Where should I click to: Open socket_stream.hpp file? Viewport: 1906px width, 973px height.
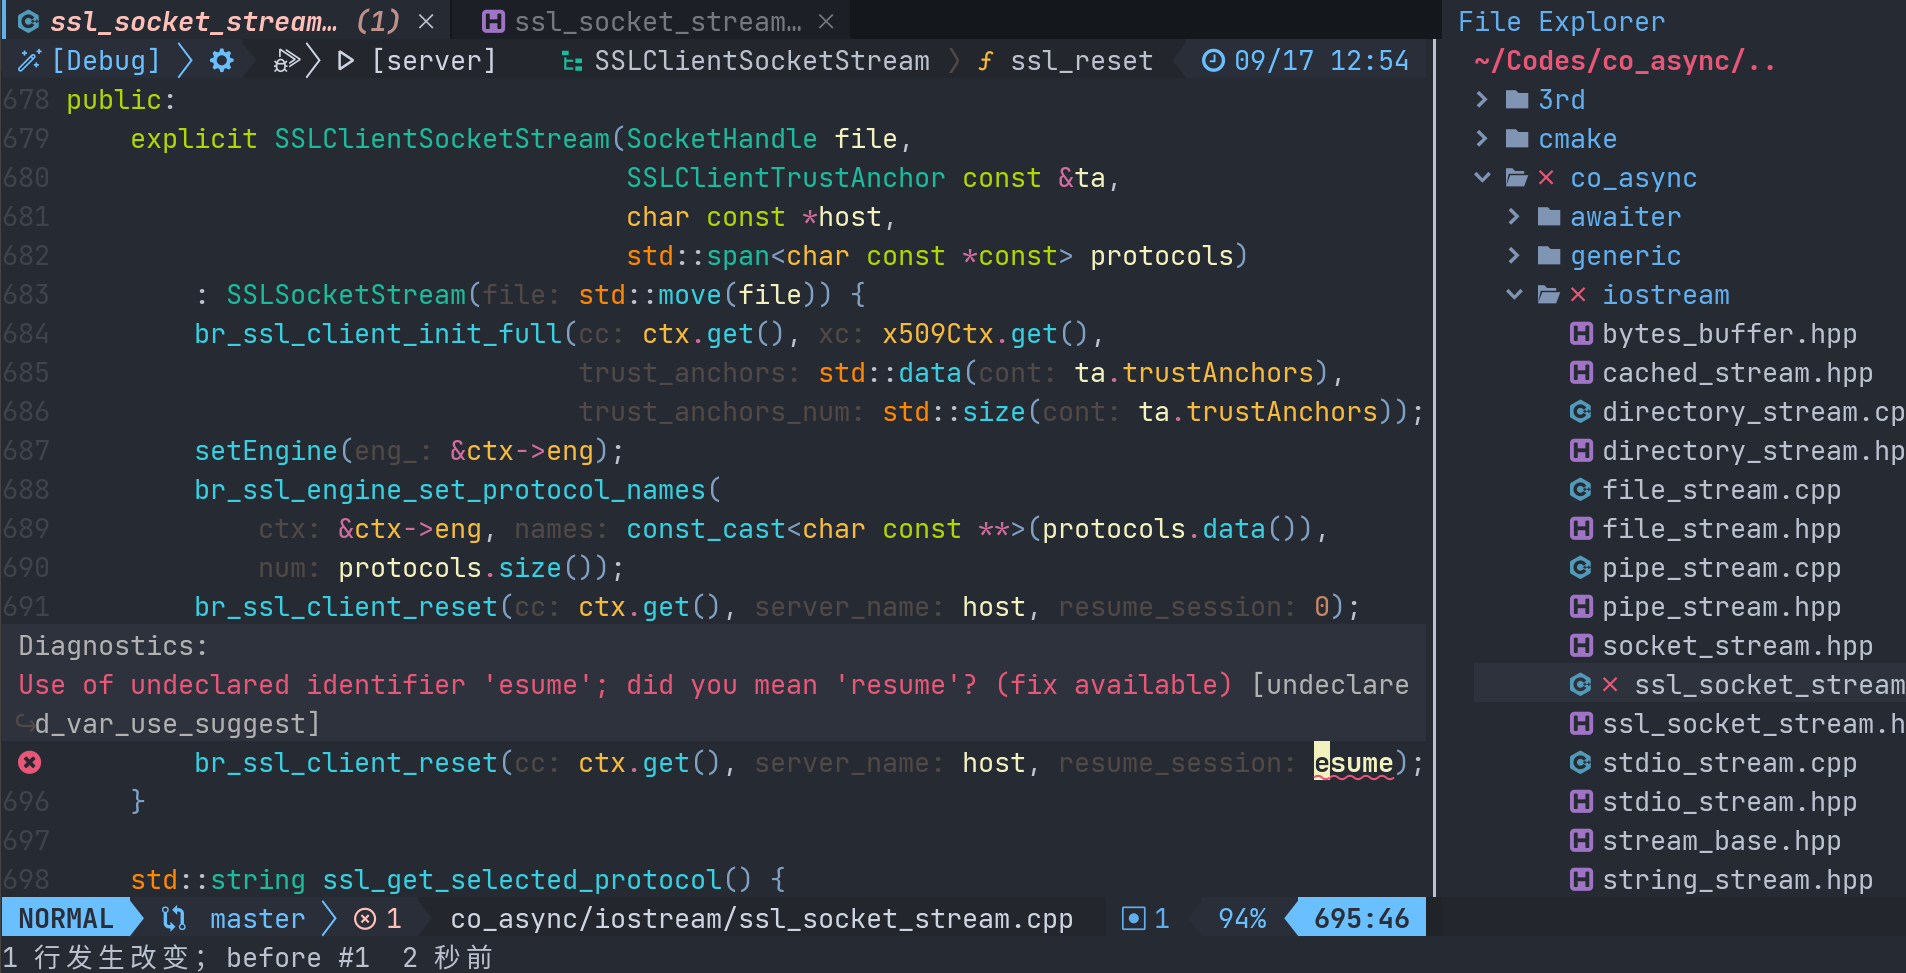click(x=1737, y=646)
